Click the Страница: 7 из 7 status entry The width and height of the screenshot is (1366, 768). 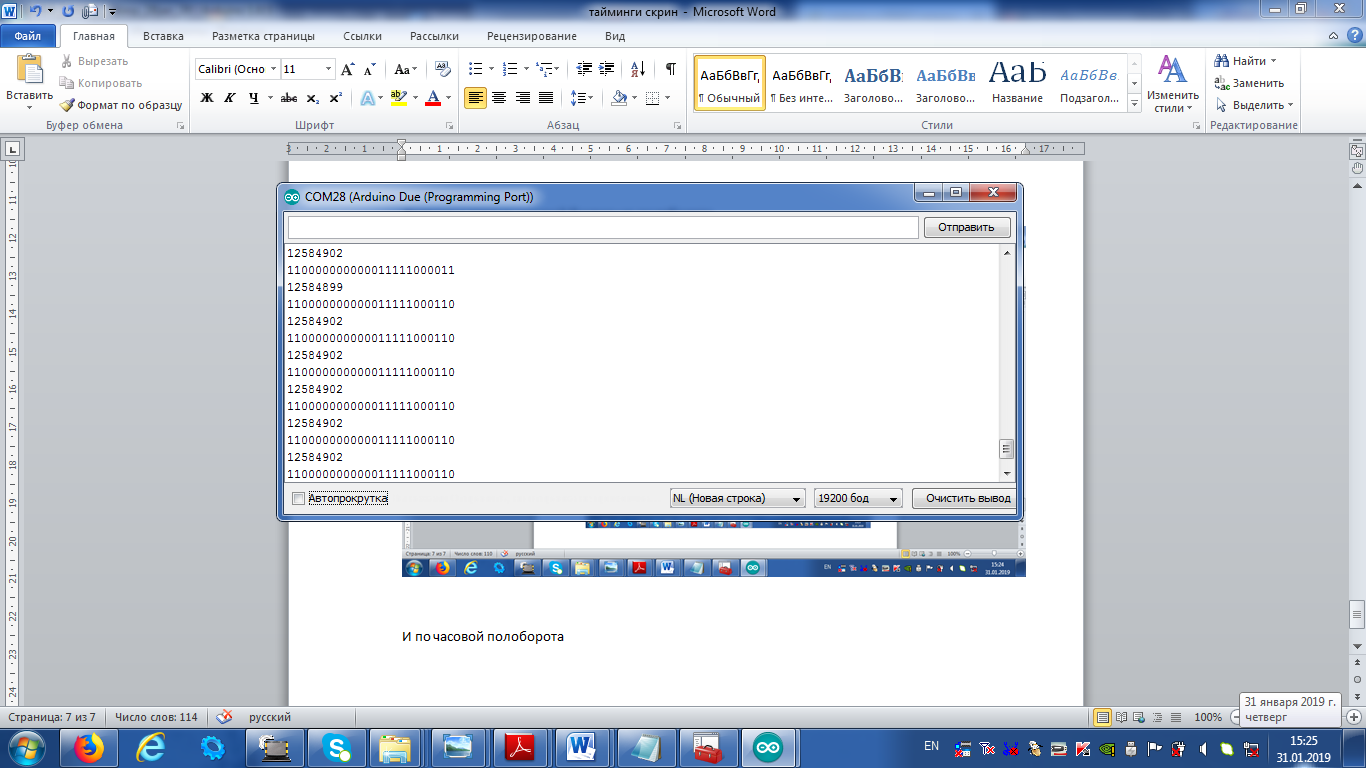51,717
